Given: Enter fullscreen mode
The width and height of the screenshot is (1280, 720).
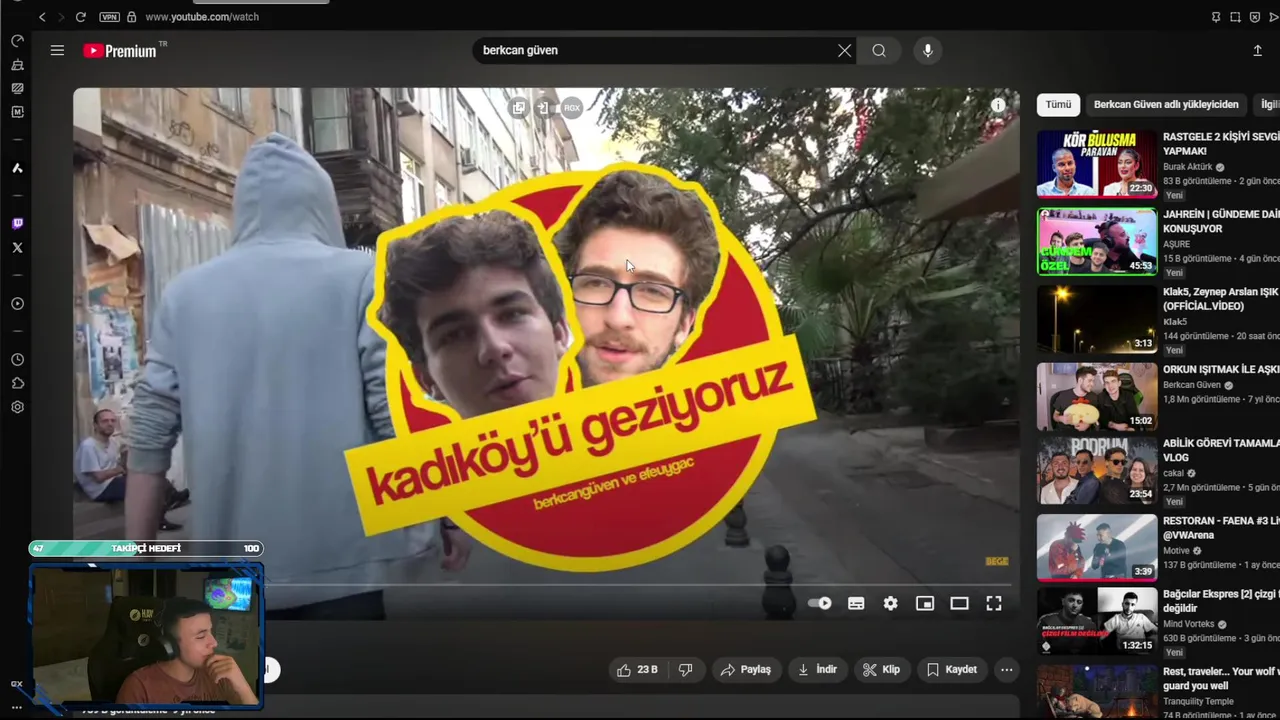Looking at the screenshot, I should click(x=994, y=603).
